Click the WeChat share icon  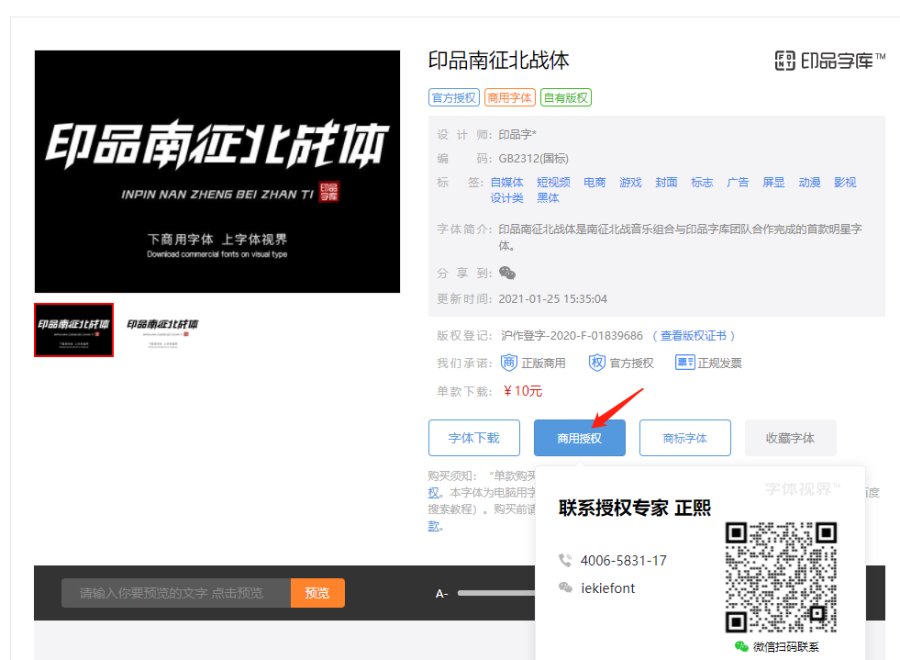pos(507,273)
